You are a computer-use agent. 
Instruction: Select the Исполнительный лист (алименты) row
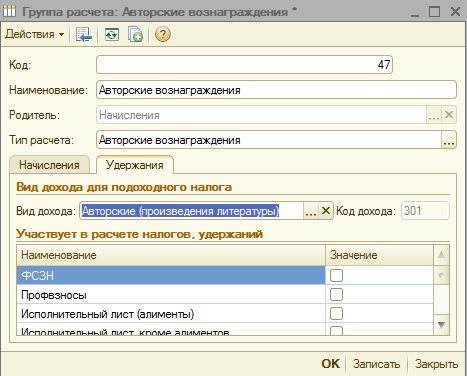coord(171,314)
